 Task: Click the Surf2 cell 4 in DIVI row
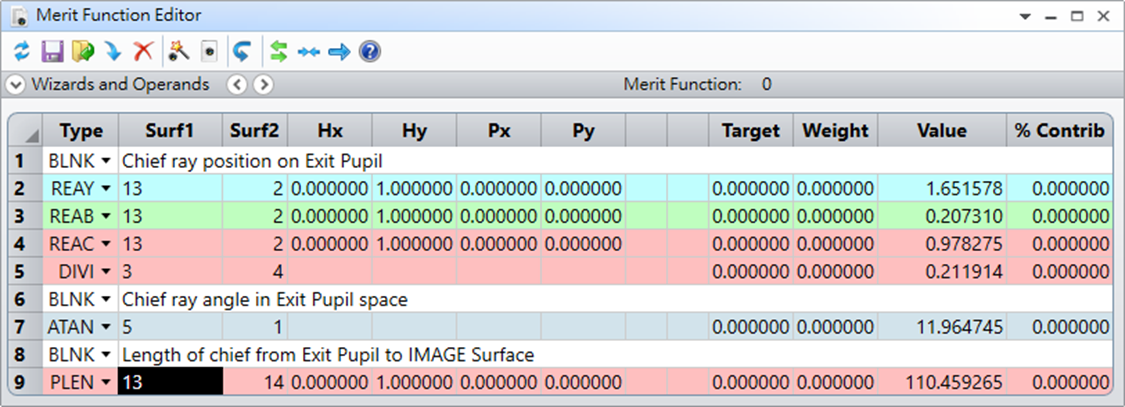coord(255,272)
